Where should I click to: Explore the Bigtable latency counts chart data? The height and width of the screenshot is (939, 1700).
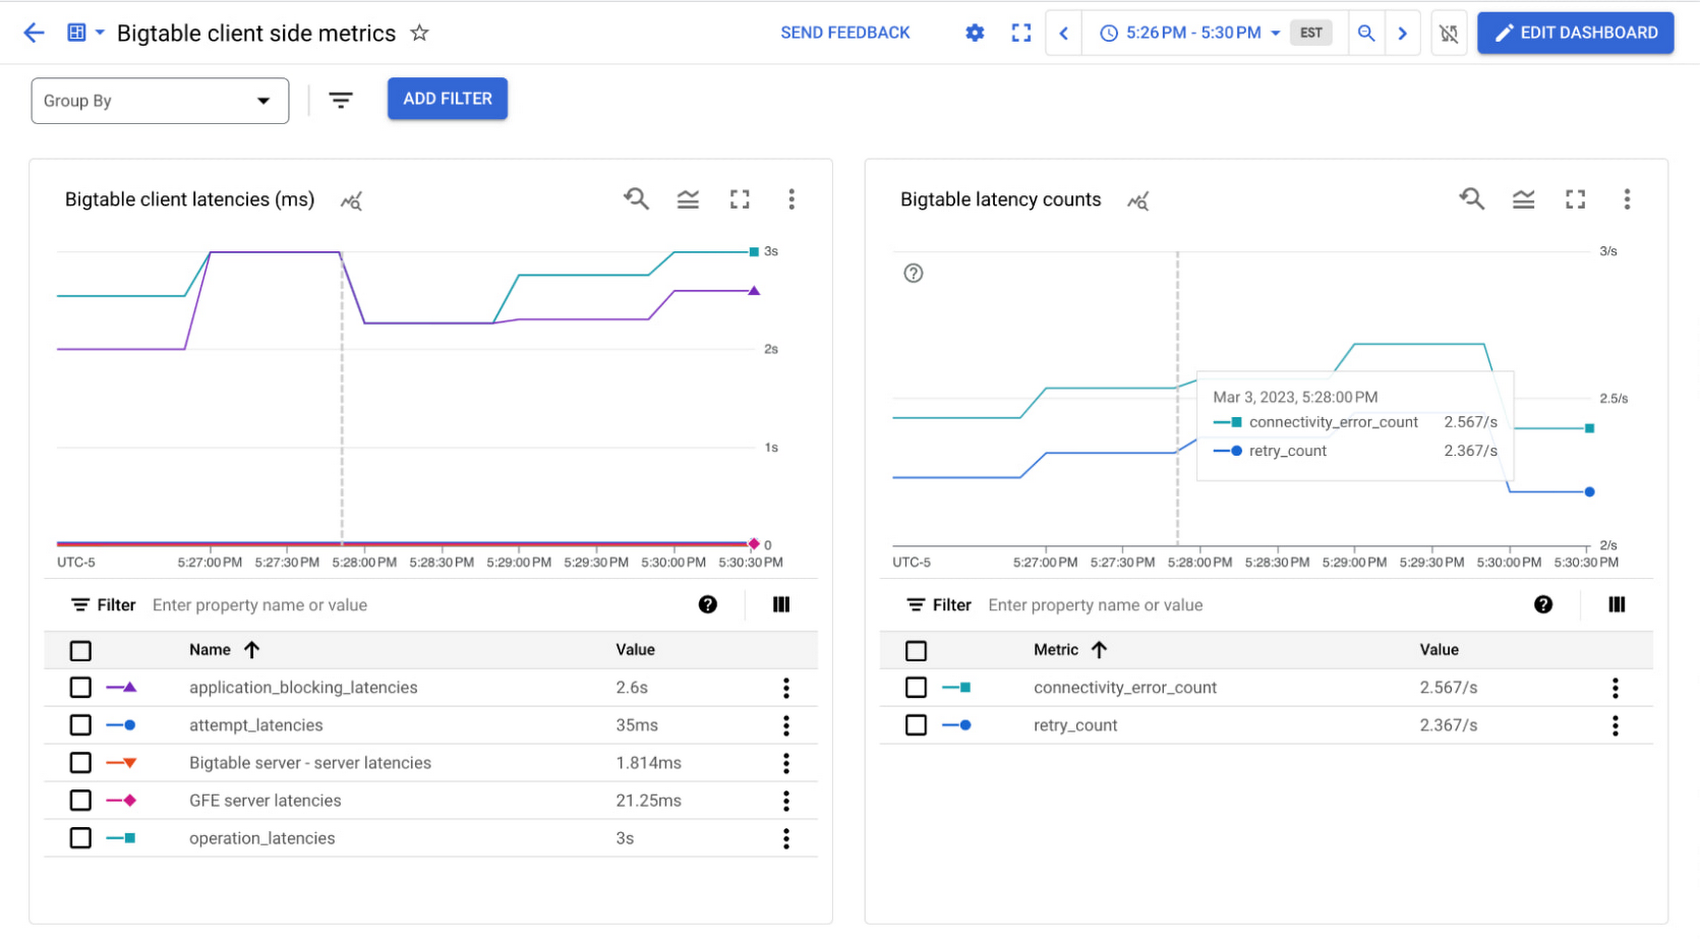tap(1138, 201)
